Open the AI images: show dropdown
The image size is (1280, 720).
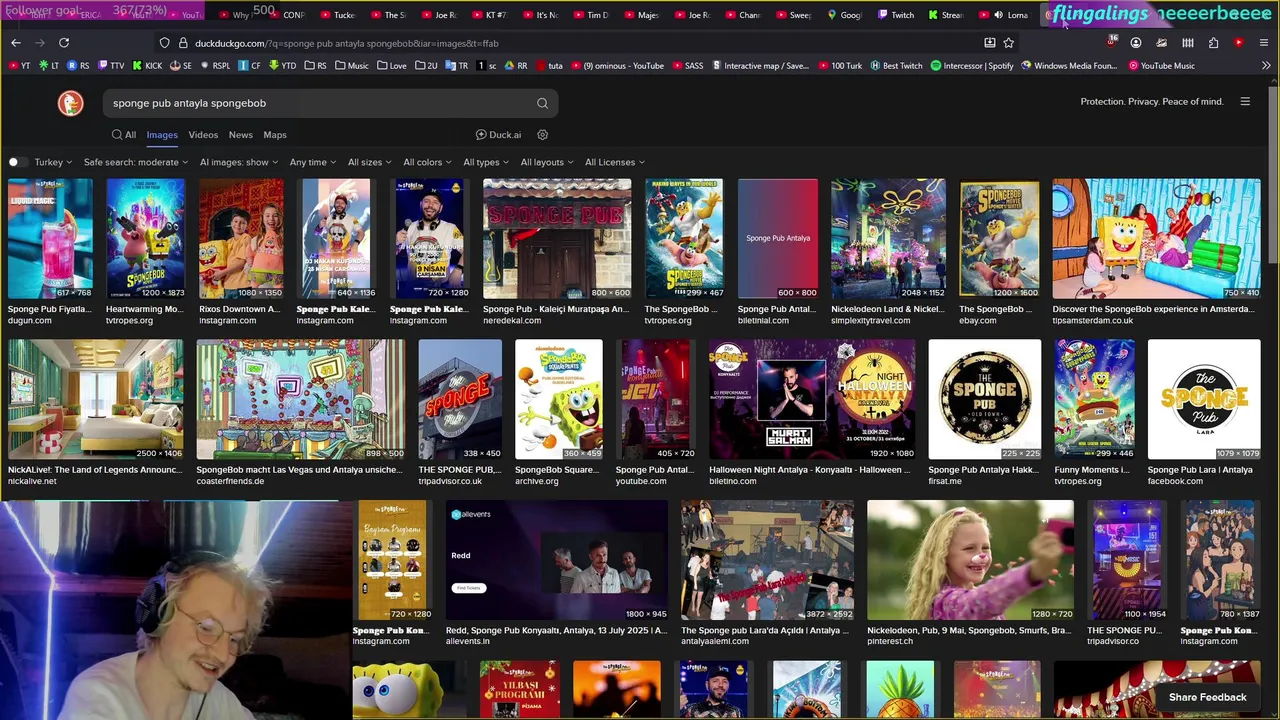(239, 162)
